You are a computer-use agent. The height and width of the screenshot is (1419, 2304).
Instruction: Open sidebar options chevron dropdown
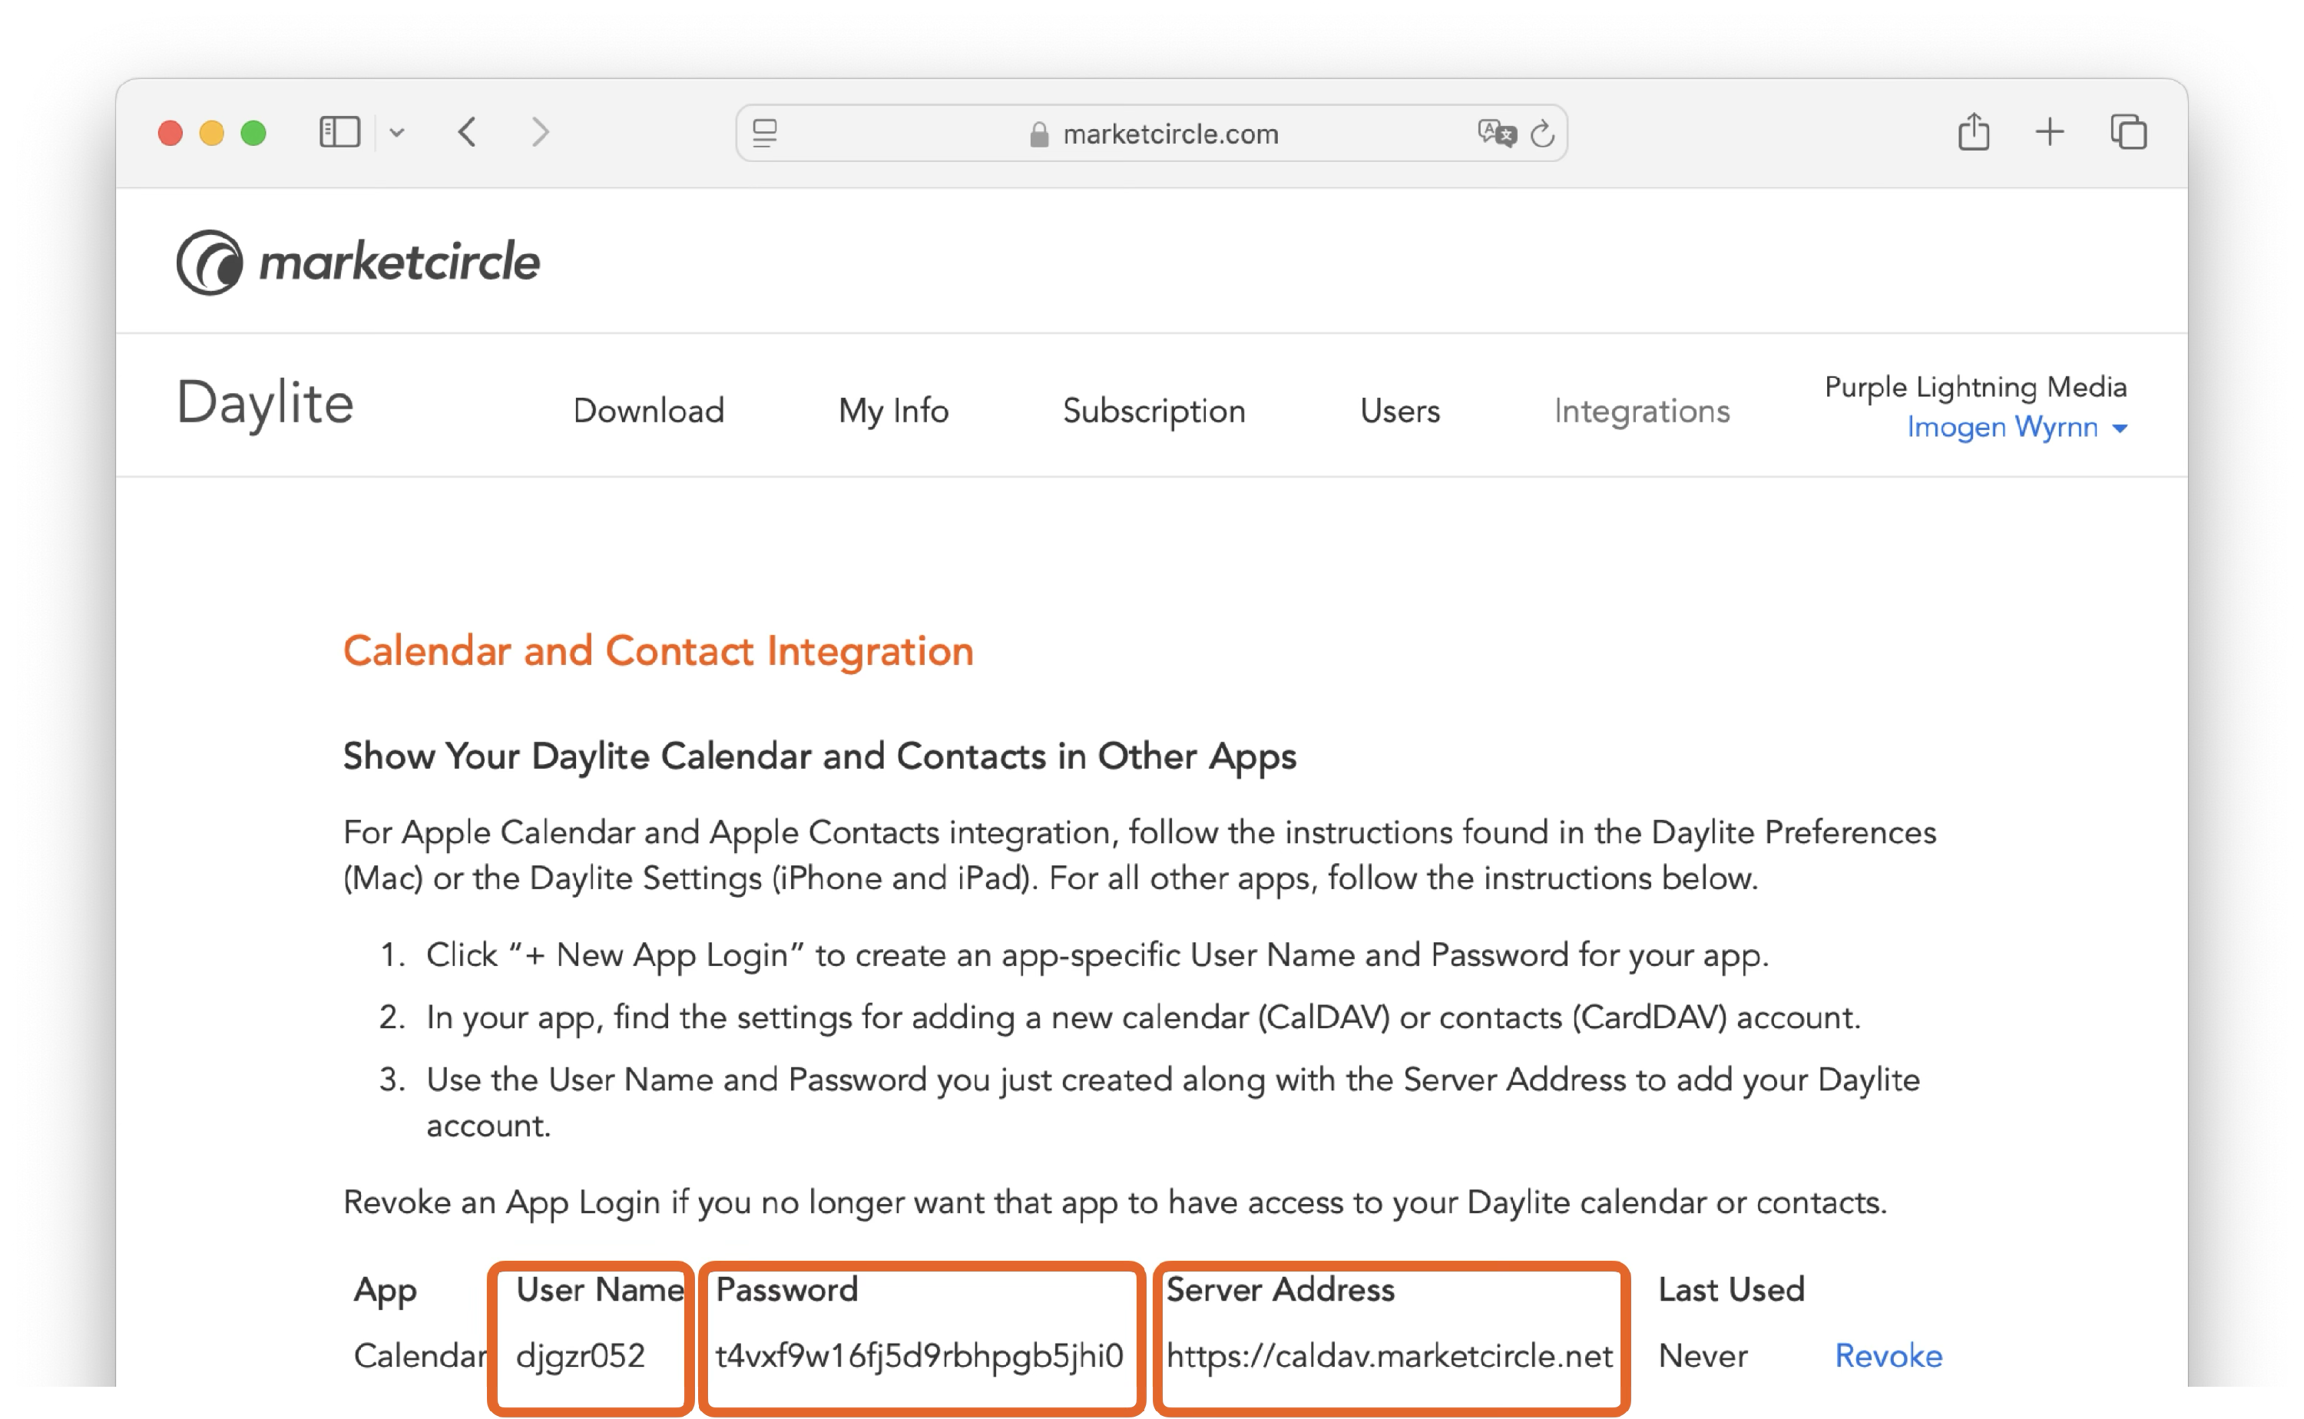[397, 133]
